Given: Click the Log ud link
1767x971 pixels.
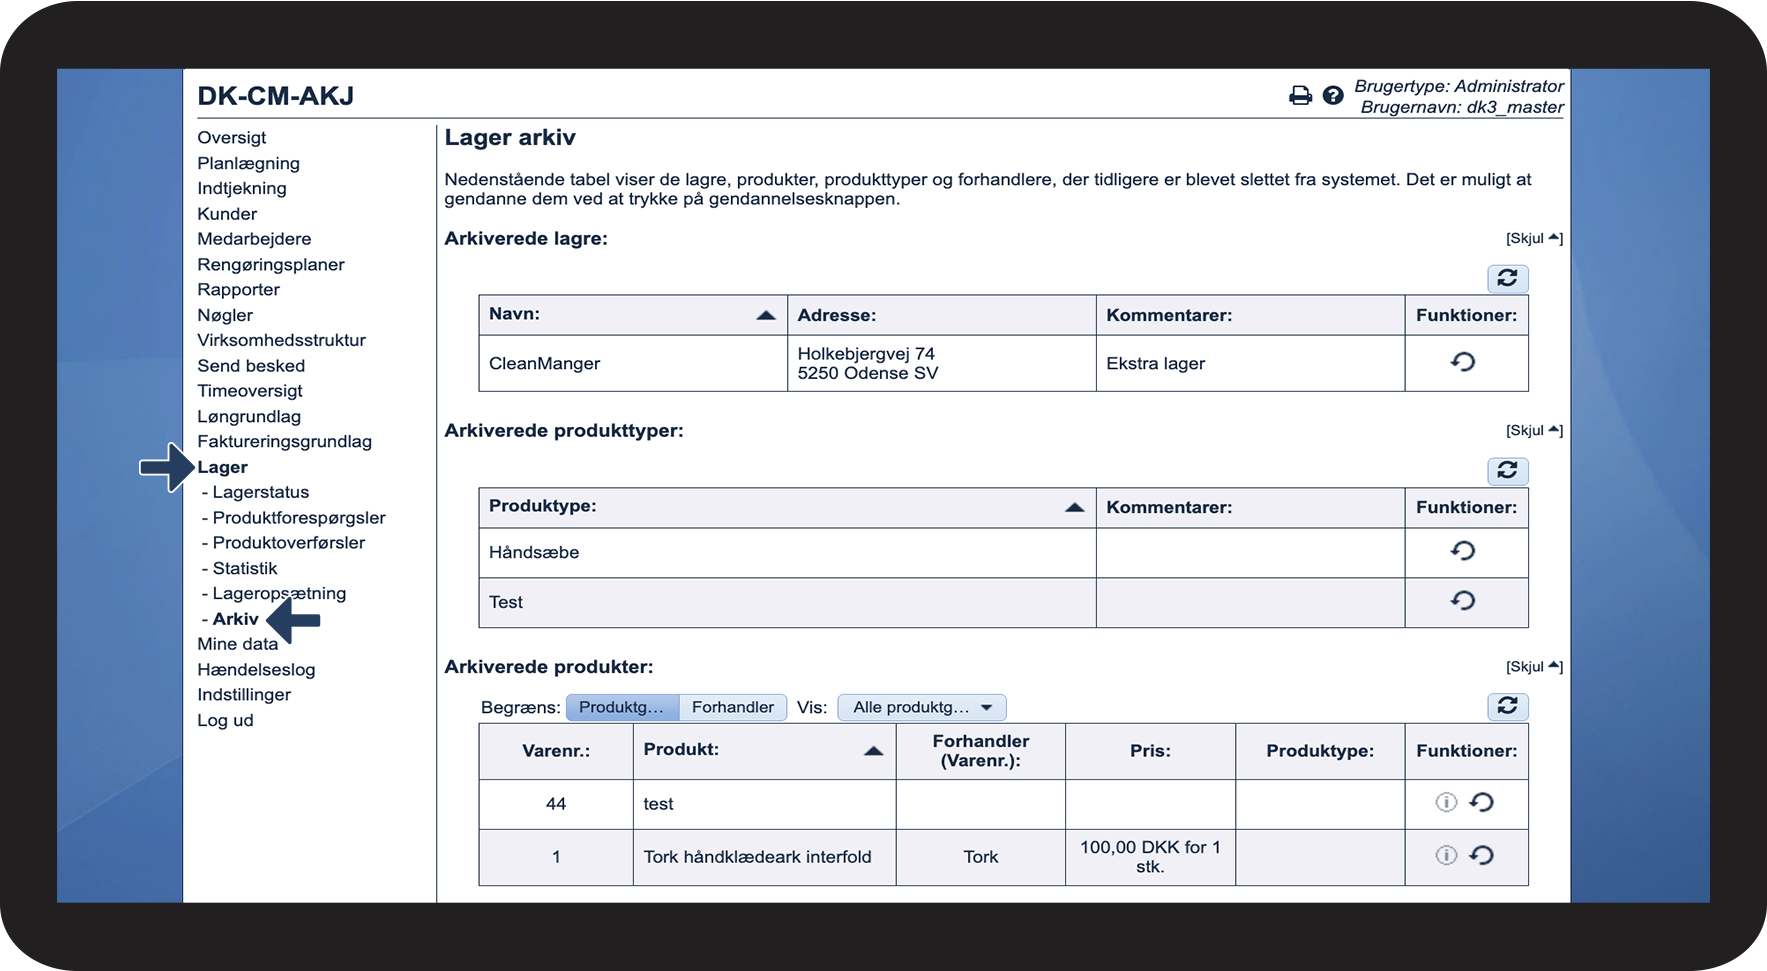Looking at the screenshot, I should [x=225, y=720].
